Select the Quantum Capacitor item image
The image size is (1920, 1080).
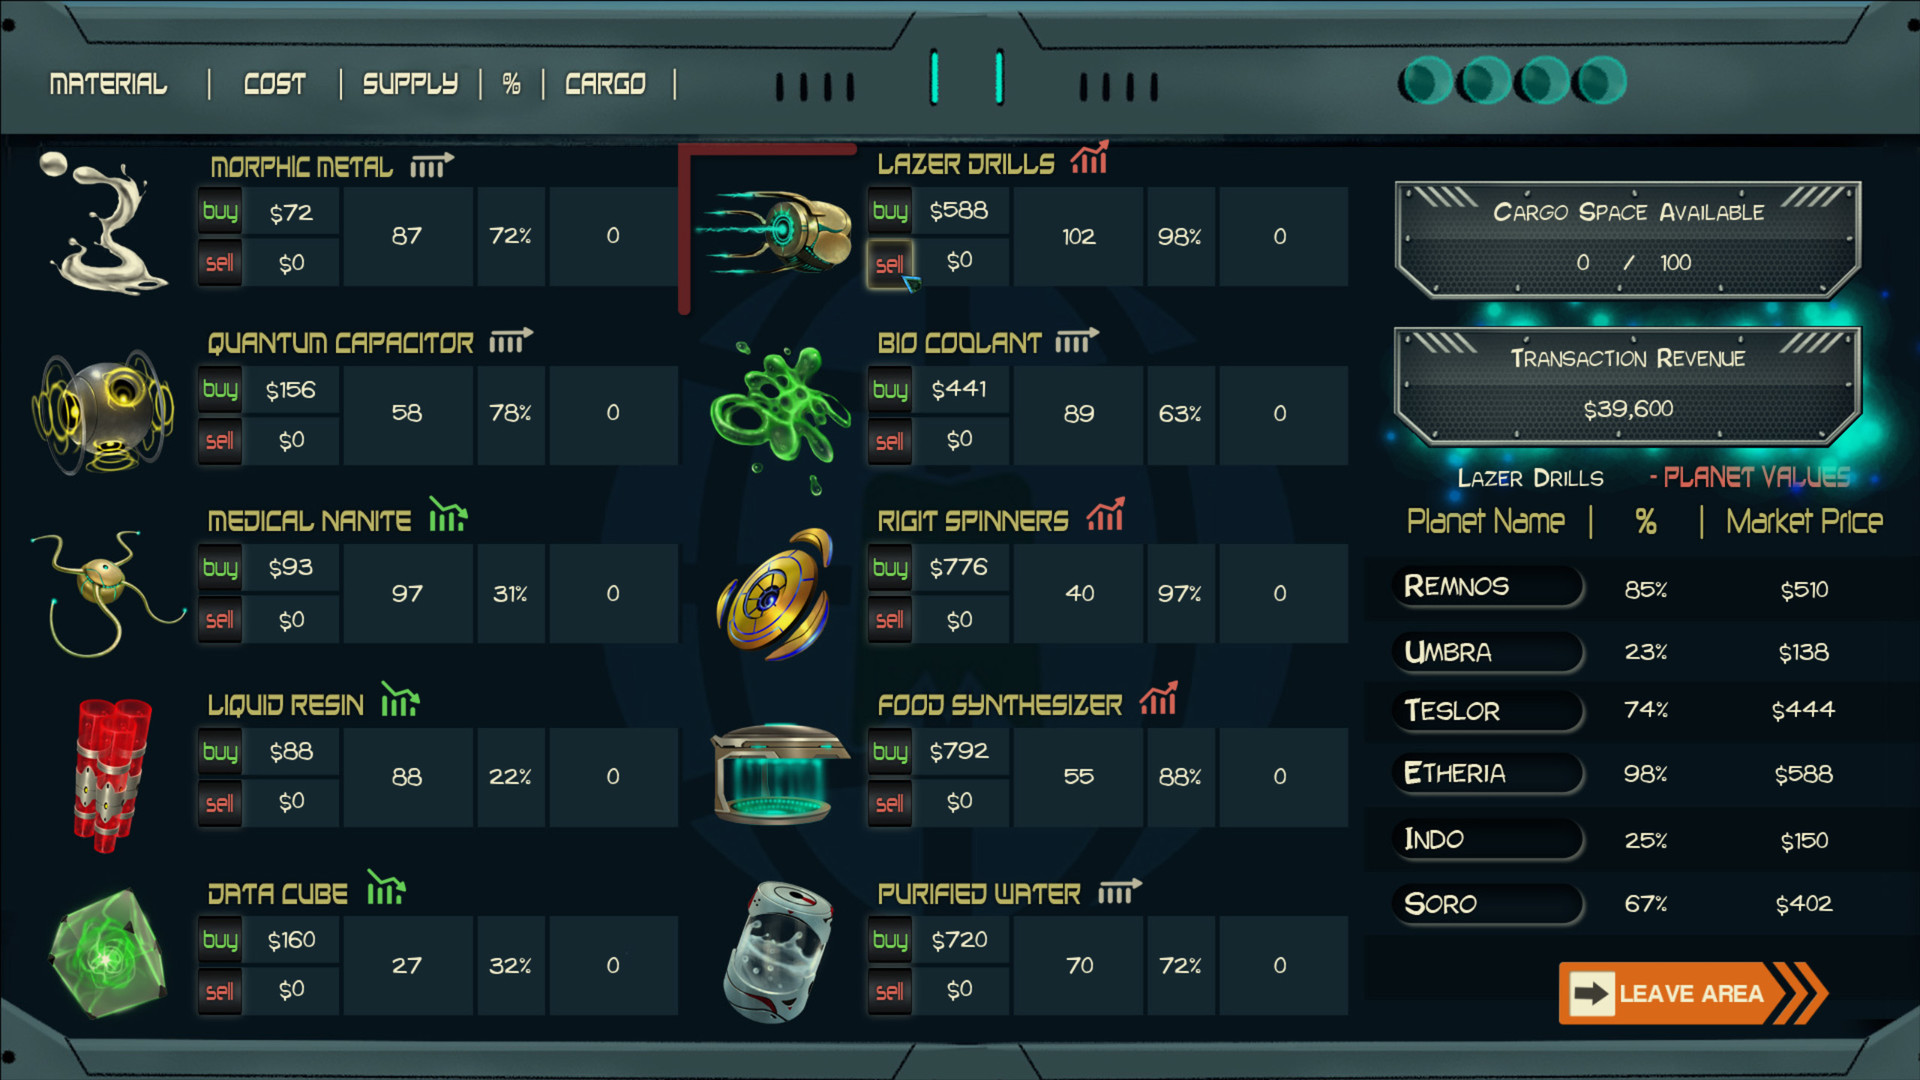[105, 412]
